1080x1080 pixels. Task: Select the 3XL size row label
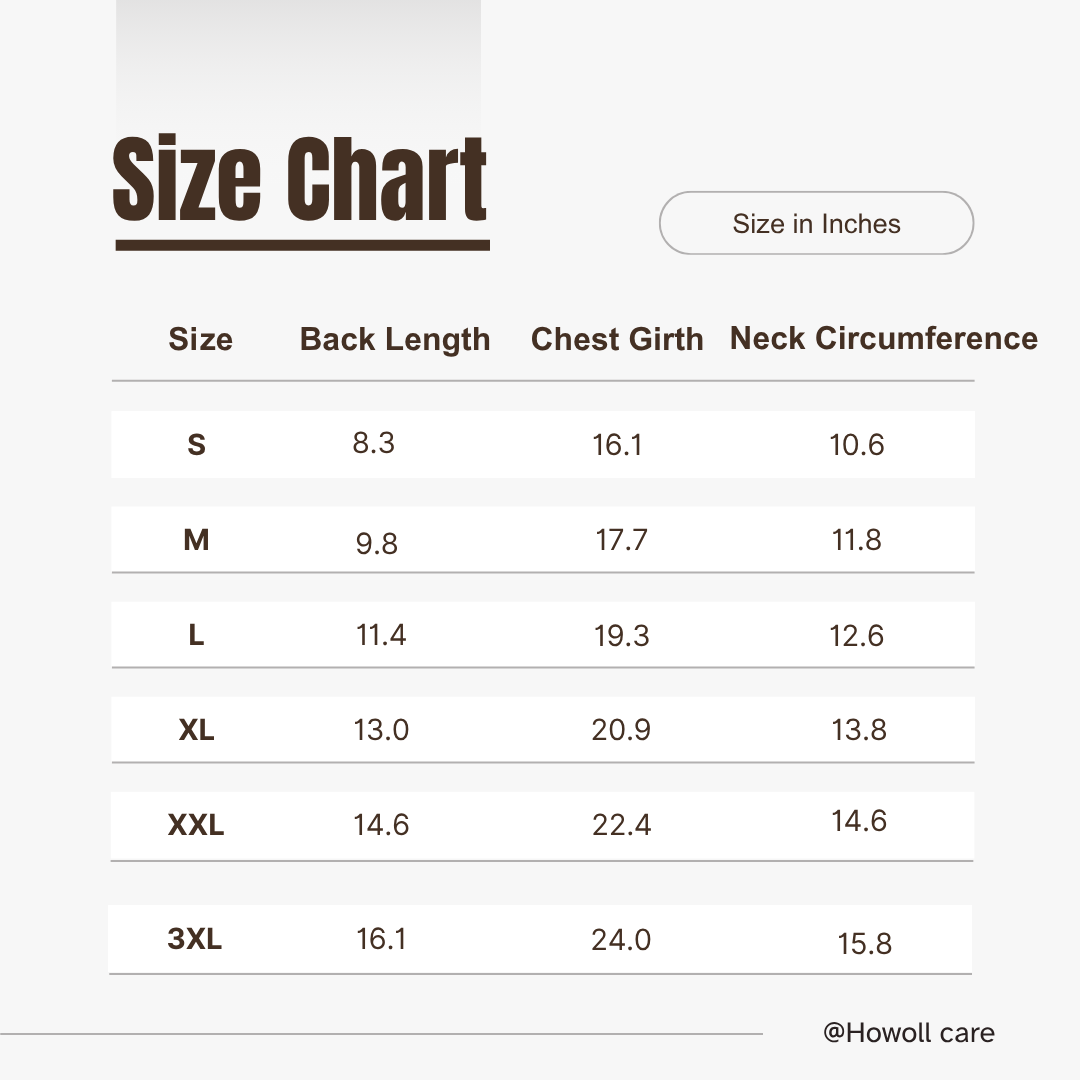pos(195,939)
